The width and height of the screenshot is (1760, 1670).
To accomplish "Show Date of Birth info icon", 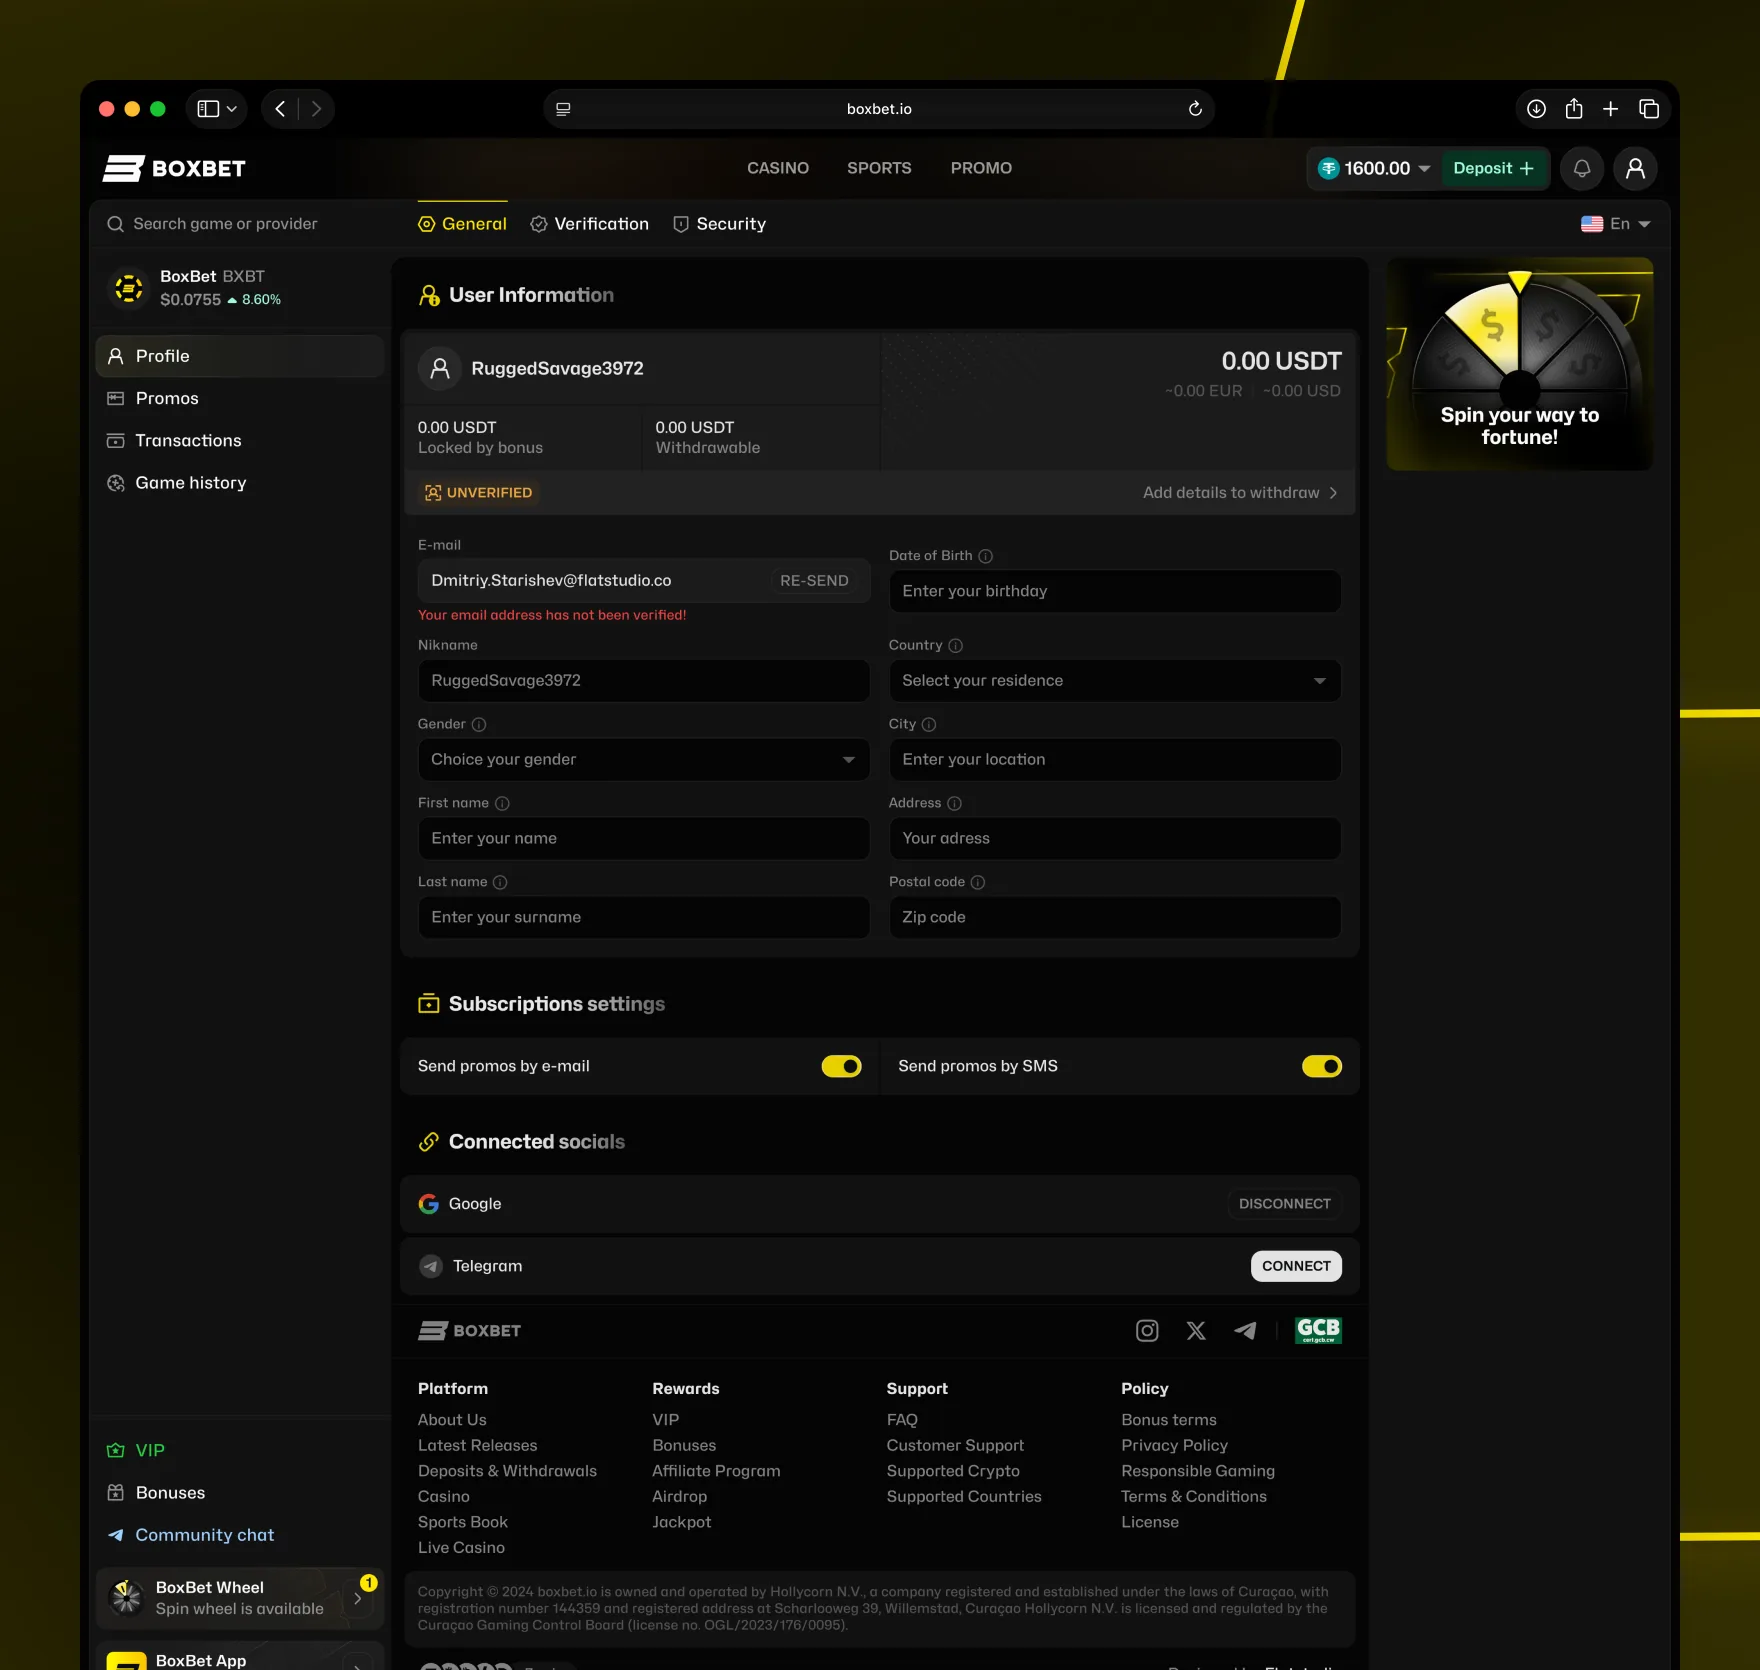I will pyautogui.click(x=985, y=556).
